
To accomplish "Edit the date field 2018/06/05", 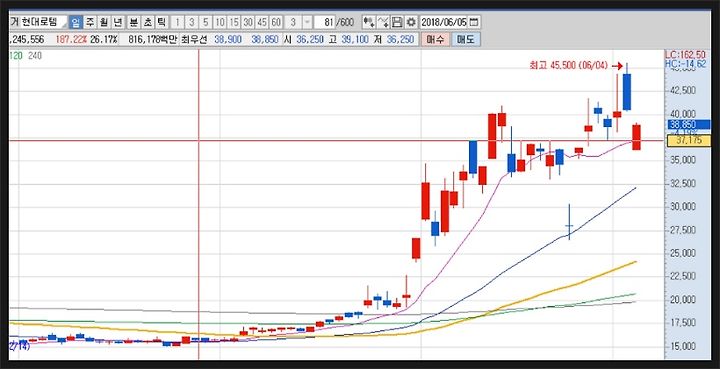I will pyautogui.click(x=444, y=22).
